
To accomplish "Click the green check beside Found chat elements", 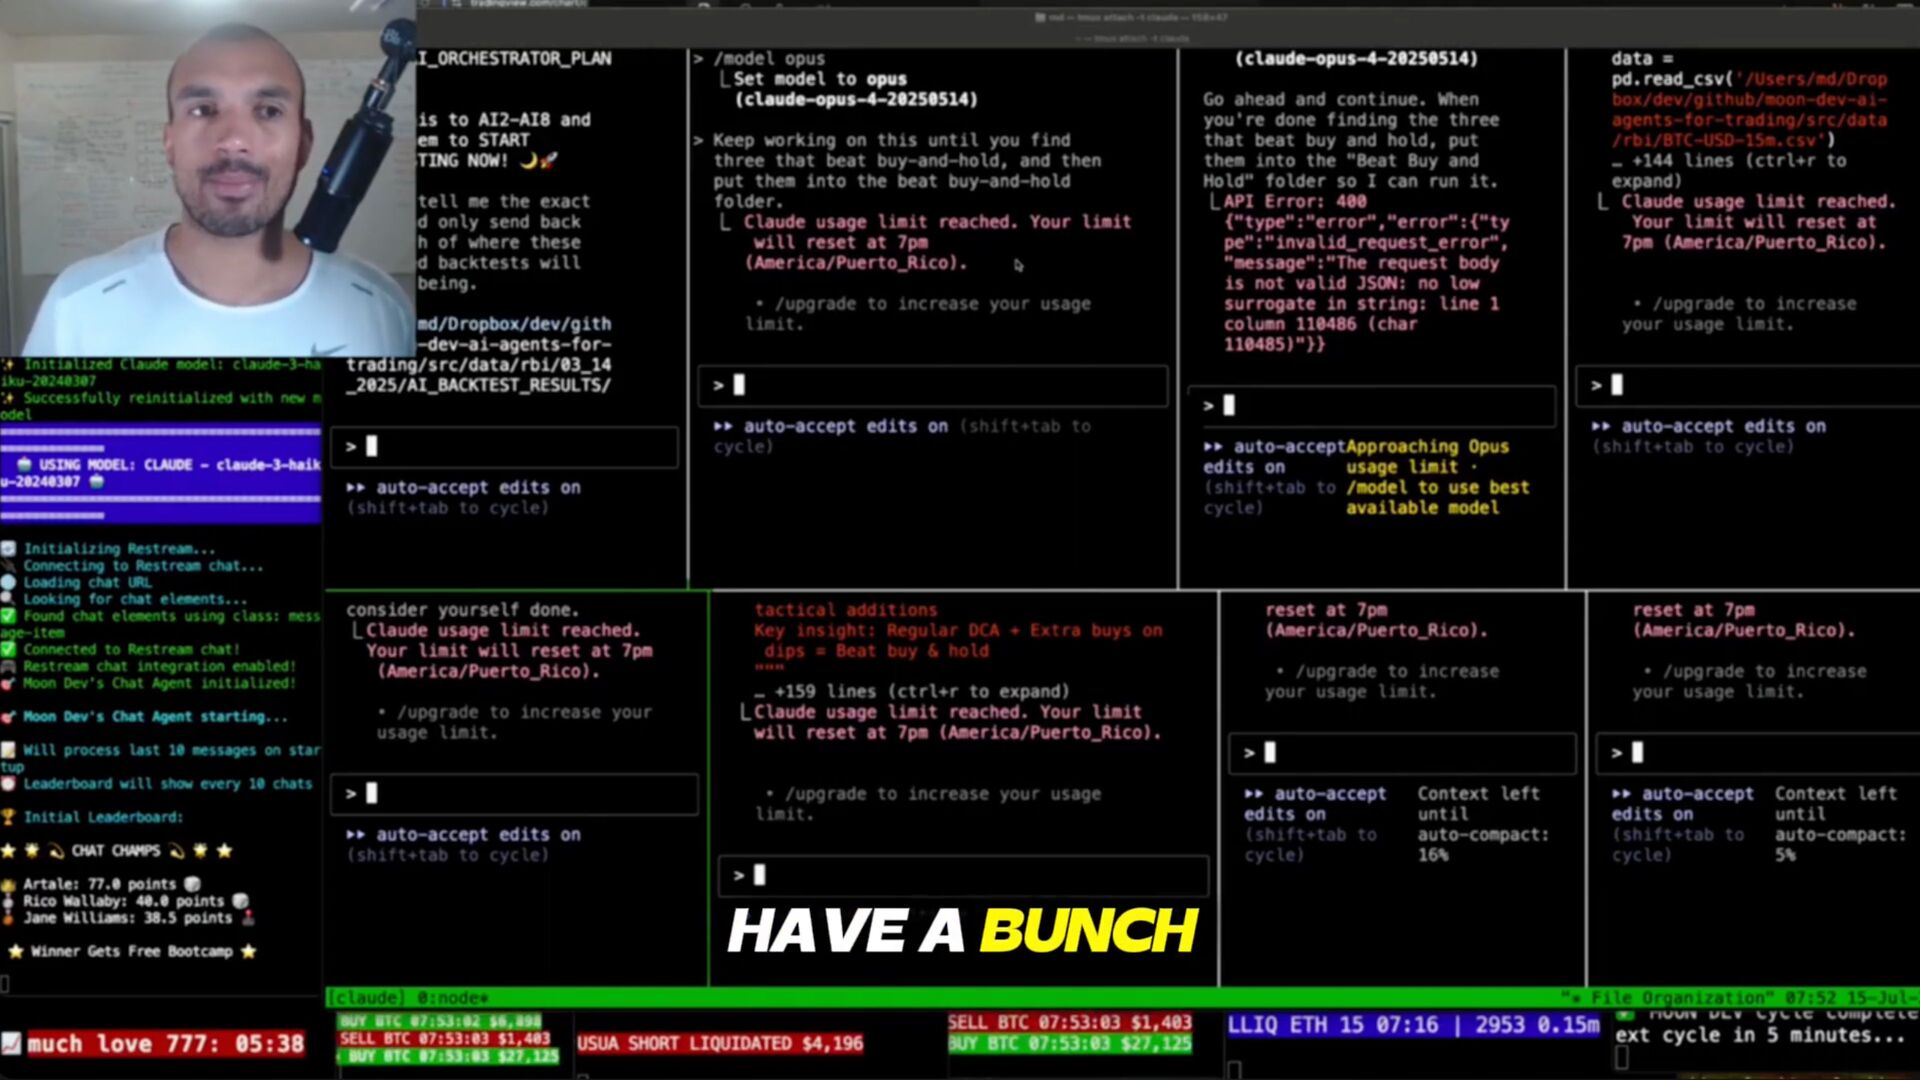I will coord(9,616).
